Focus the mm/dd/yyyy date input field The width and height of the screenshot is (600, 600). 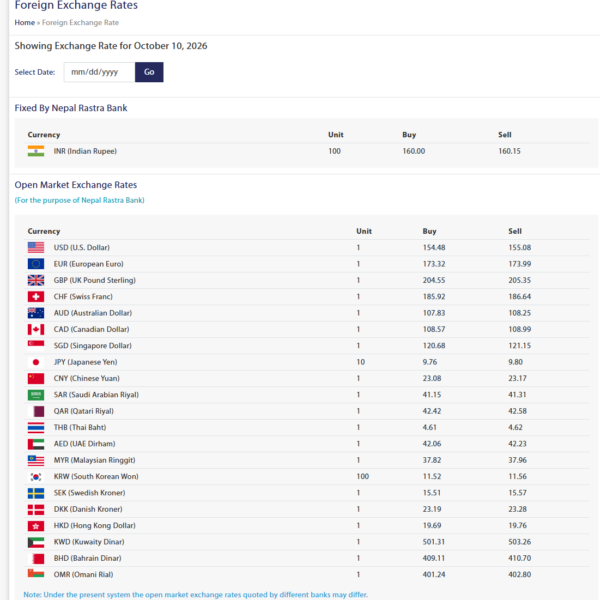99,72
